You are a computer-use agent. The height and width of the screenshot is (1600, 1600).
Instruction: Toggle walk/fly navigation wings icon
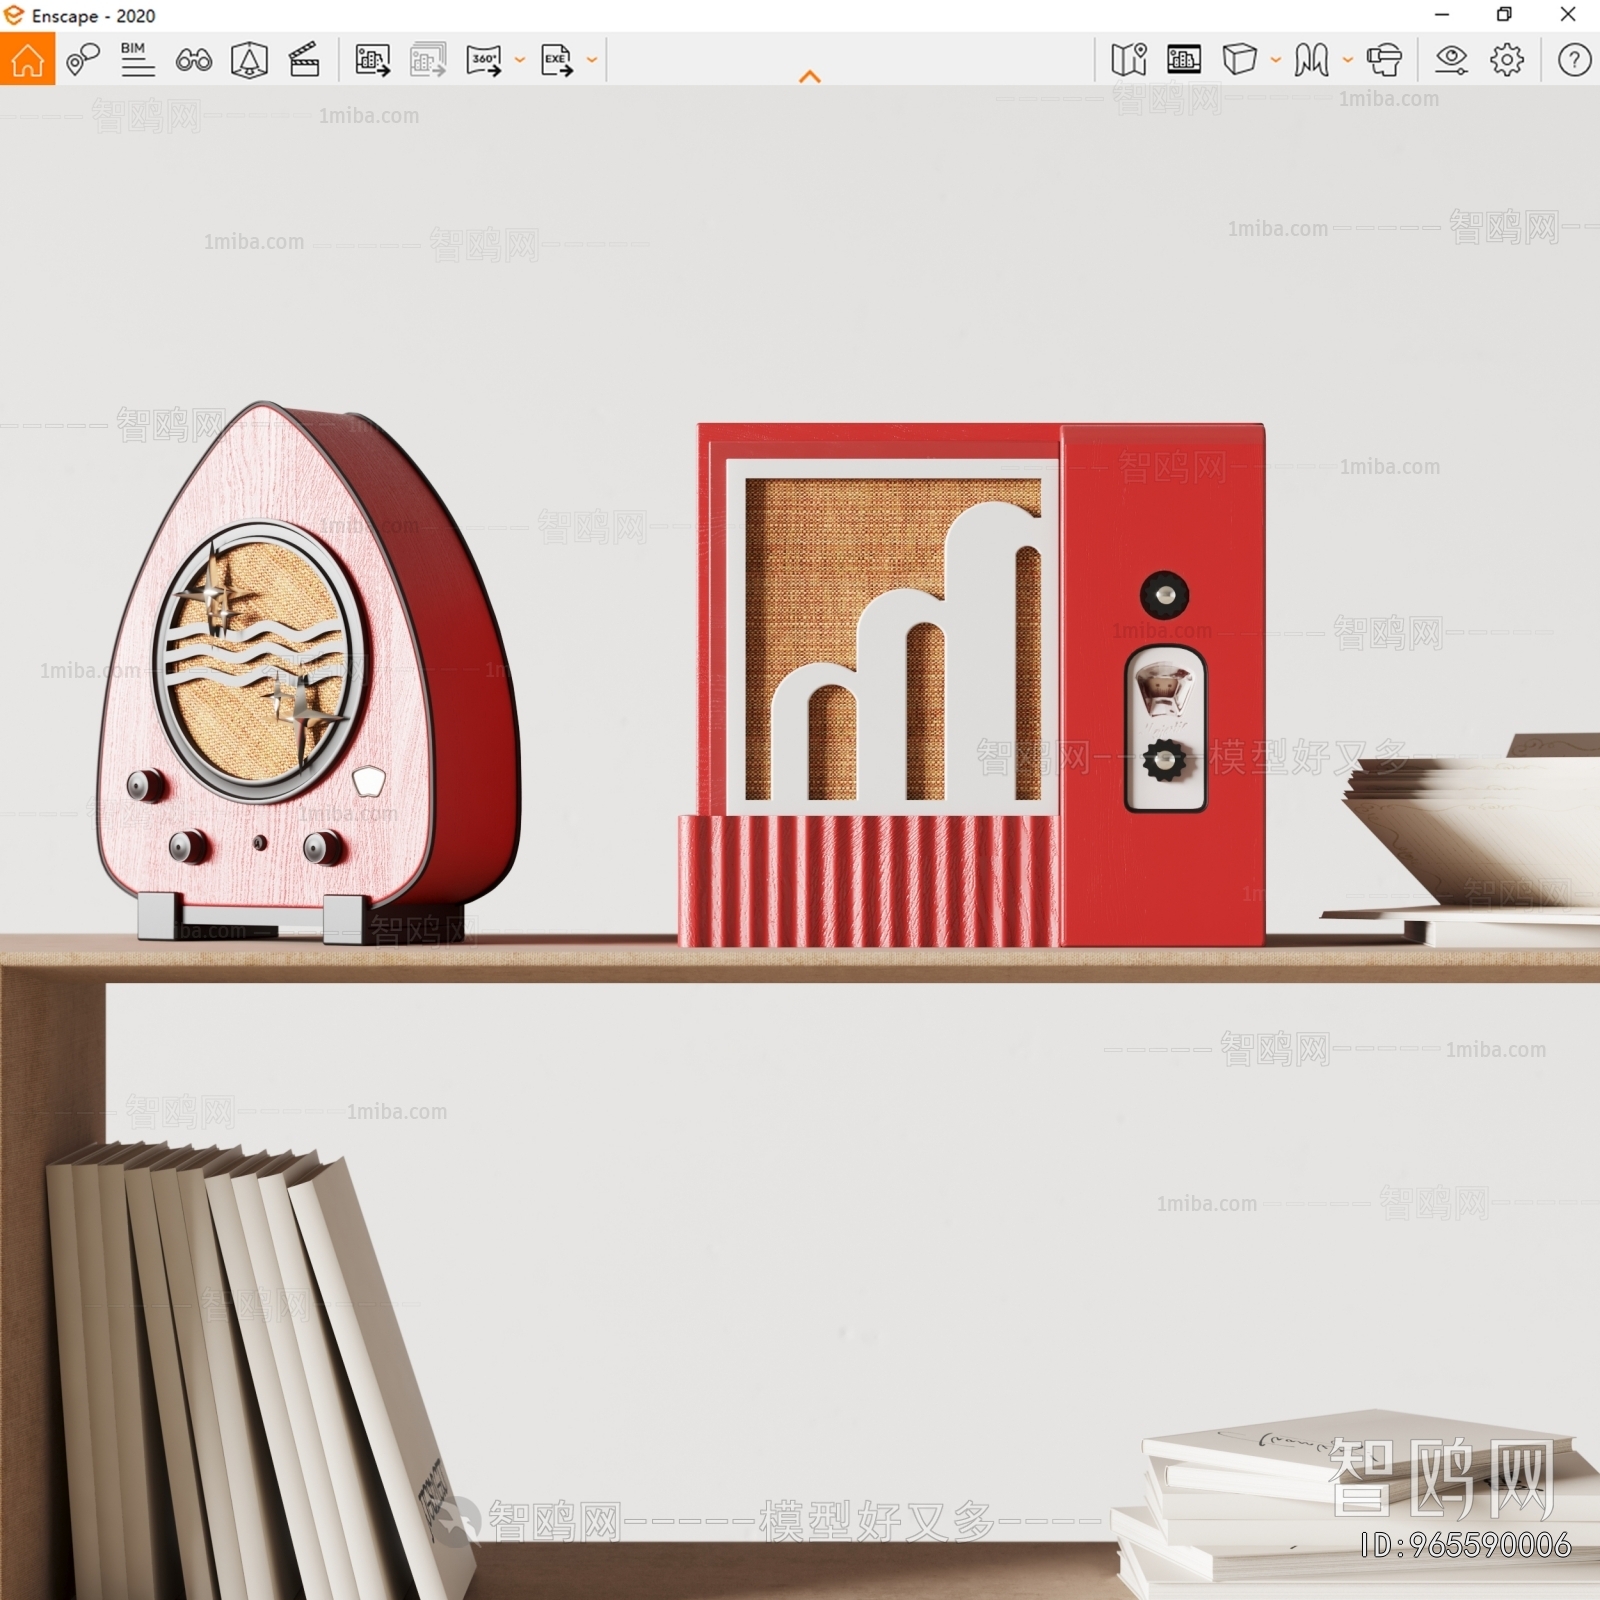tap(1311, 60)
